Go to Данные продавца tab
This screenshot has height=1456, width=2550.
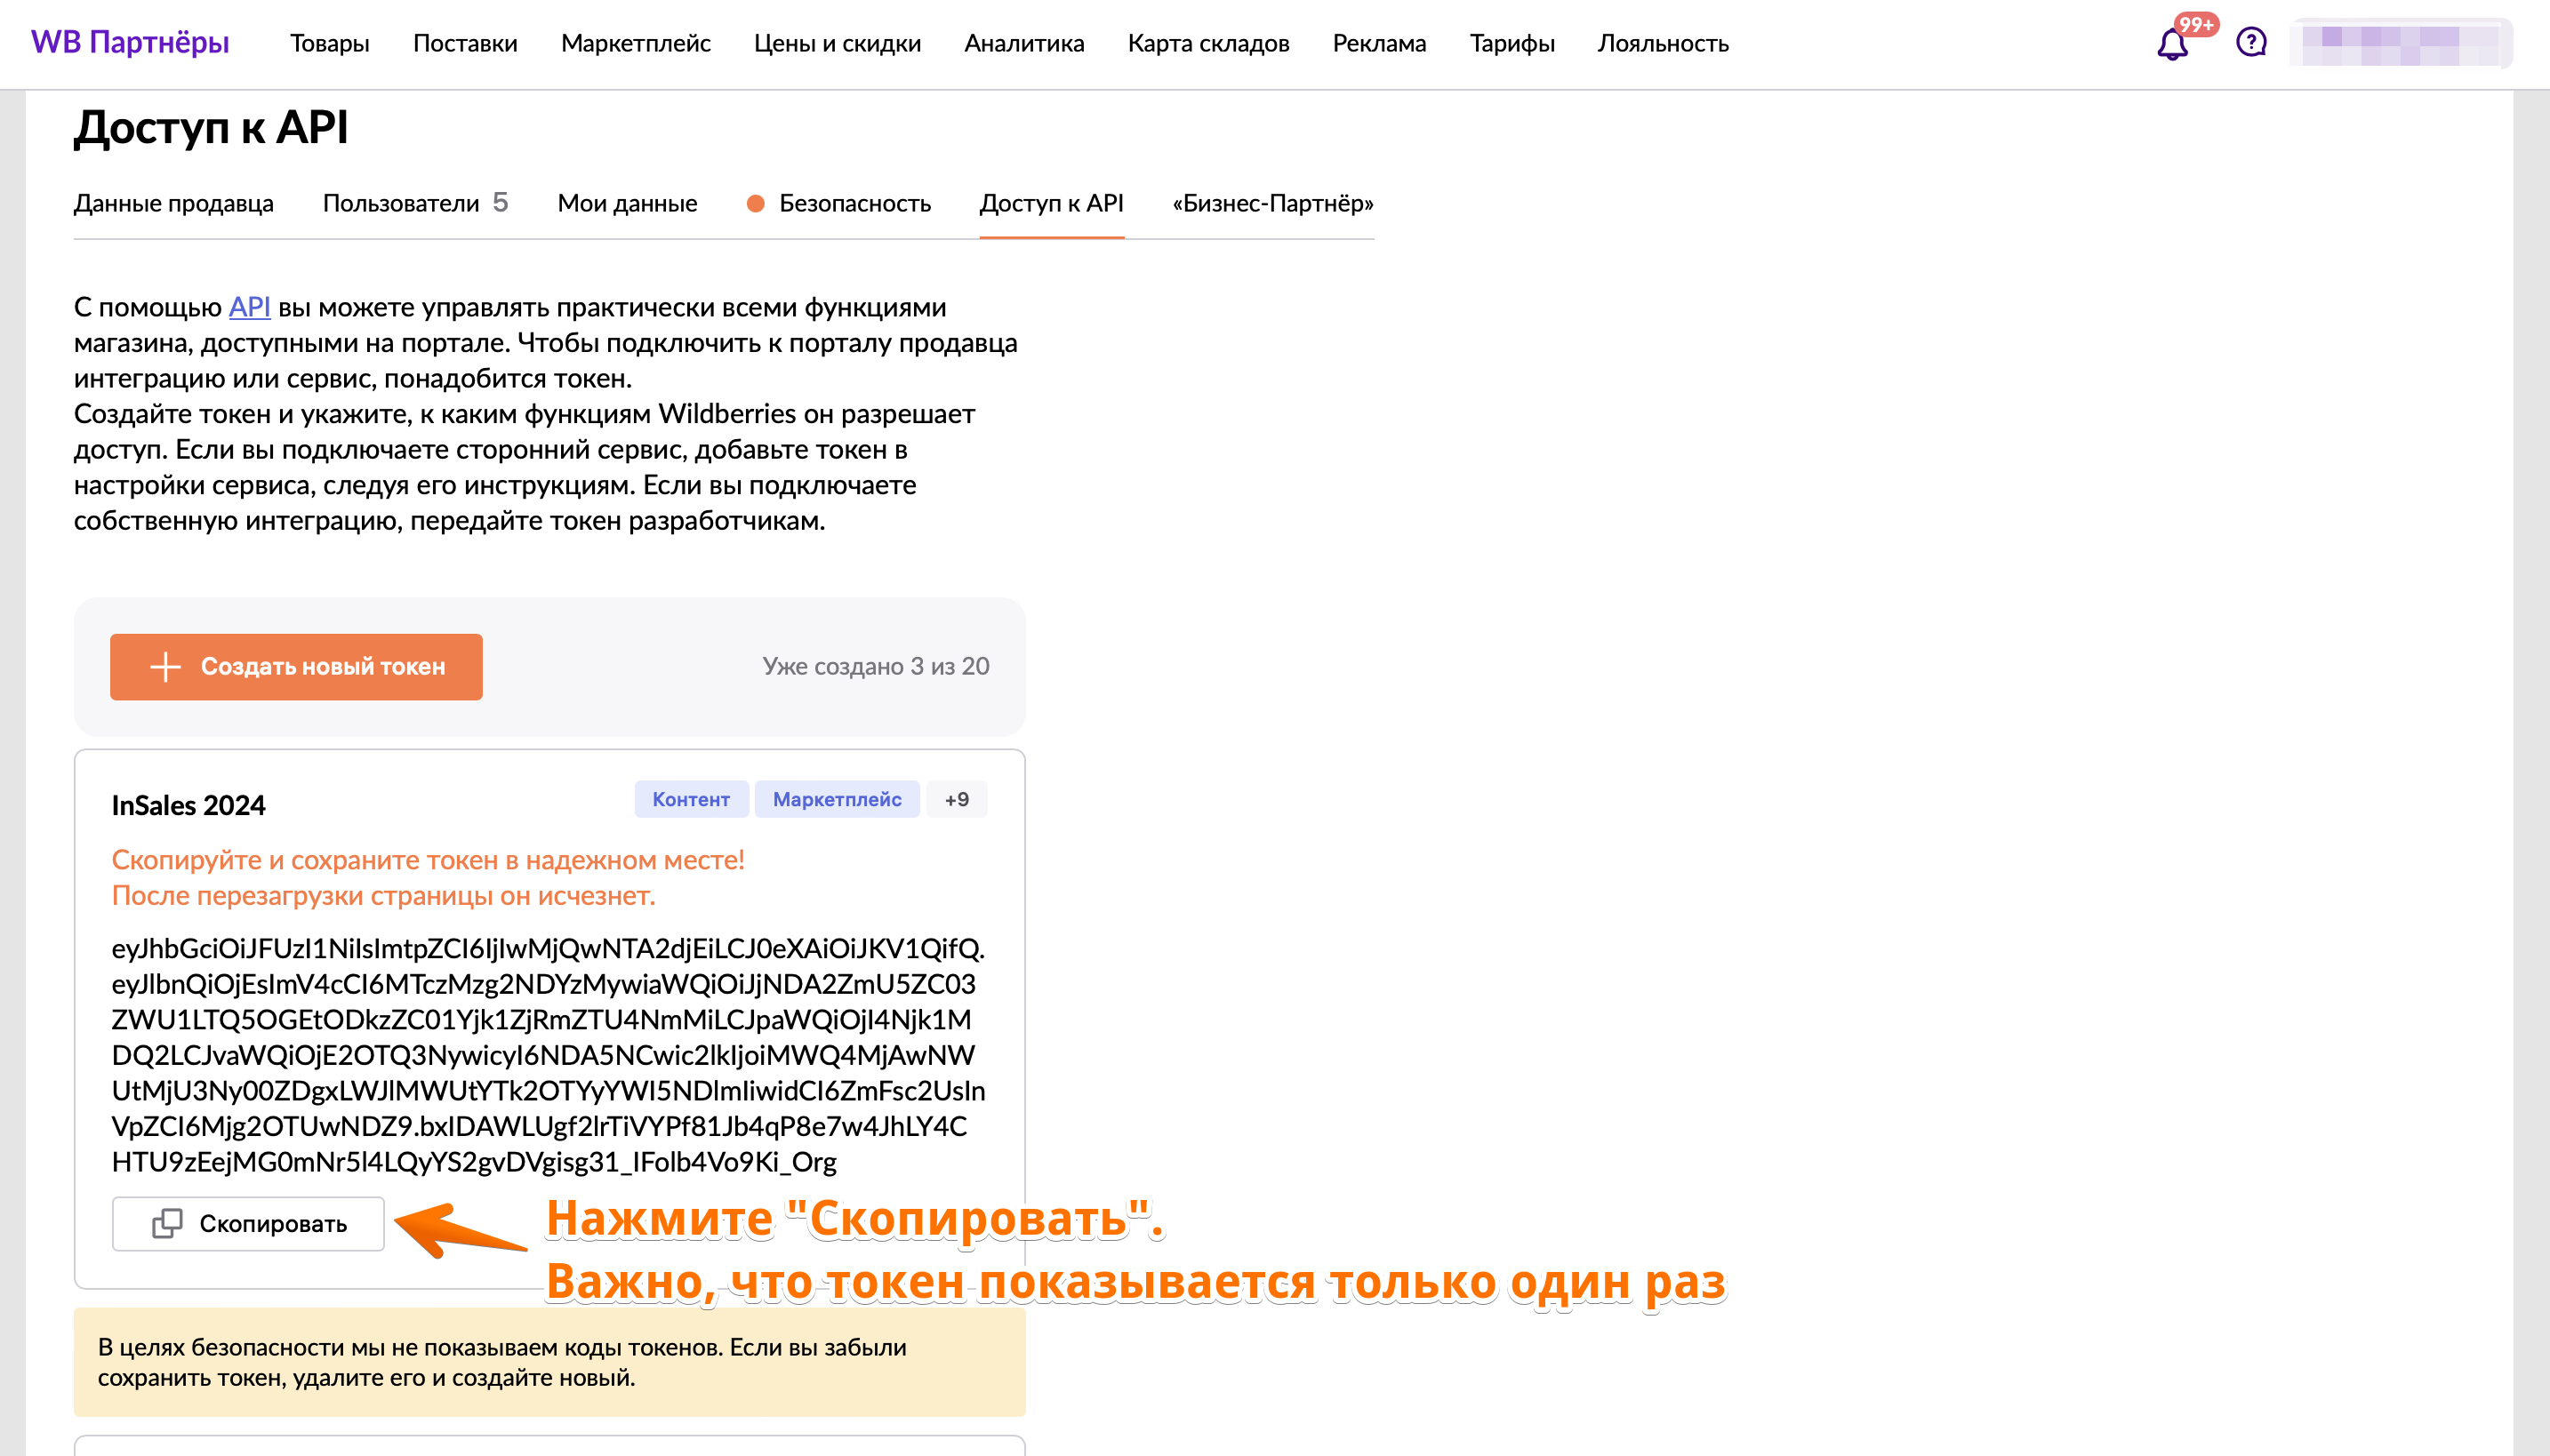click(173, 203)
